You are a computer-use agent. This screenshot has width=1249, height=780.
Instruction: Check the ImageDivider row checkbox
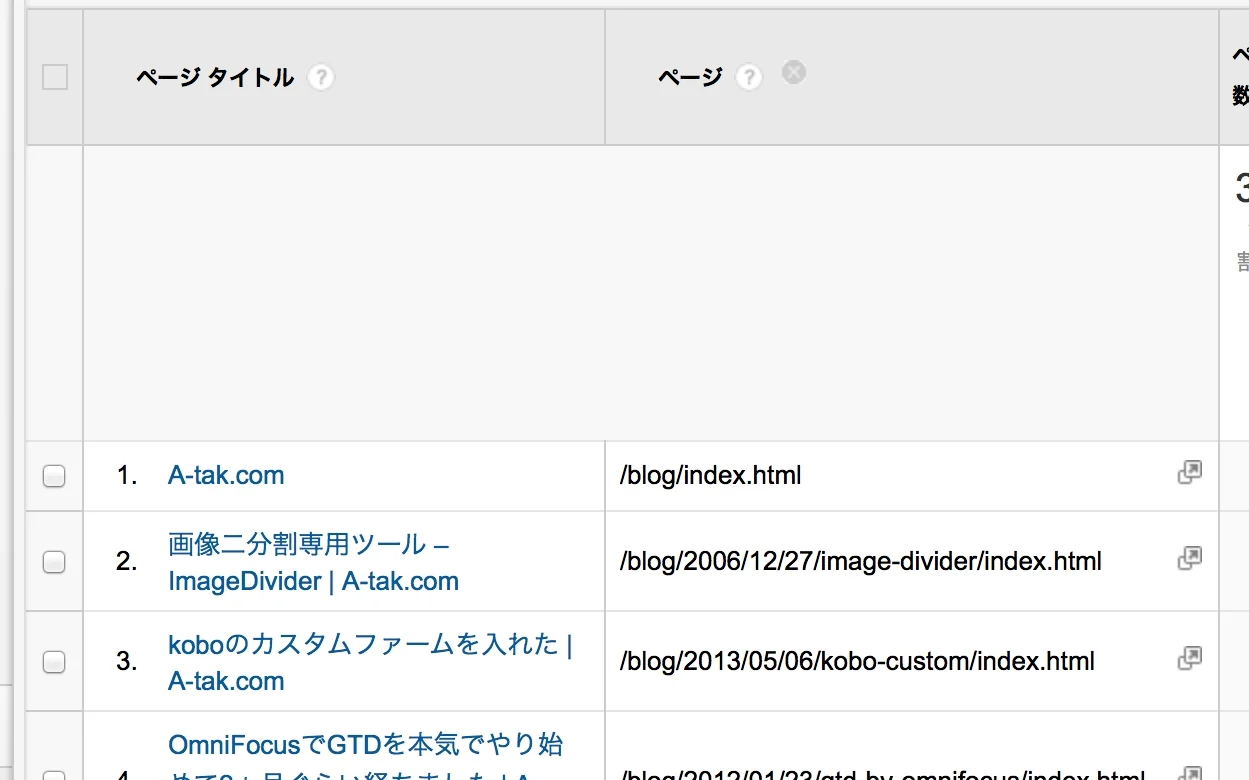54,562
